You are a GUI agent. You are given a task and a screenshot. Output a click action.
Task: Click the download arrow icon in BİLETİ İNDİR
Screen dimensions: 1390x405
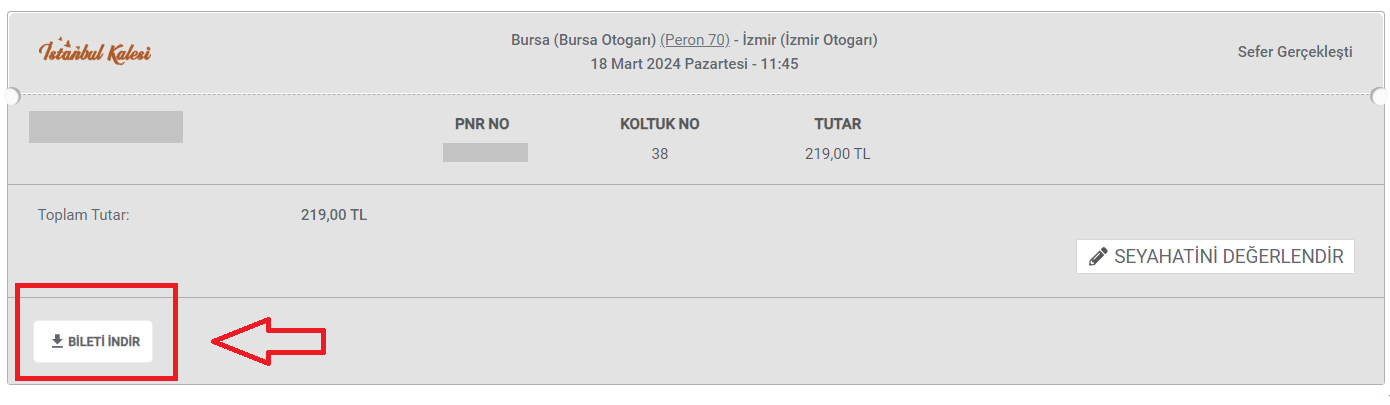[57, 341]
